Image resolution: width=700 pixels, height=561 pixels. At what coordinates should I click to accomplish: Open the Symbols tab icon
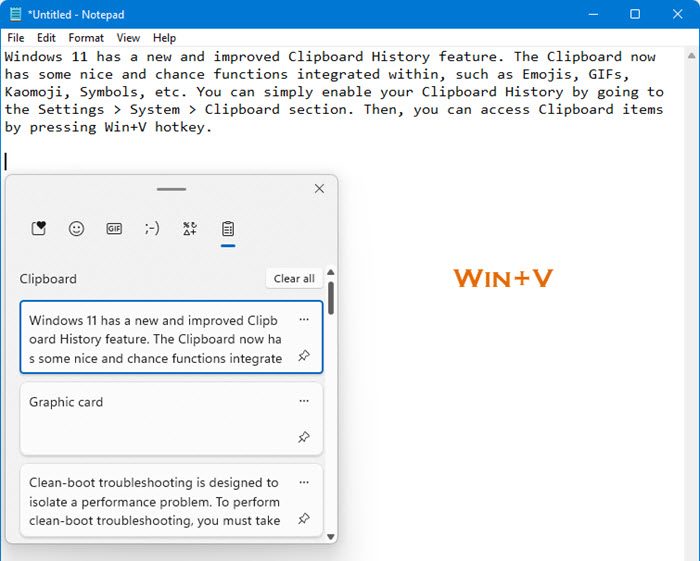190,229
